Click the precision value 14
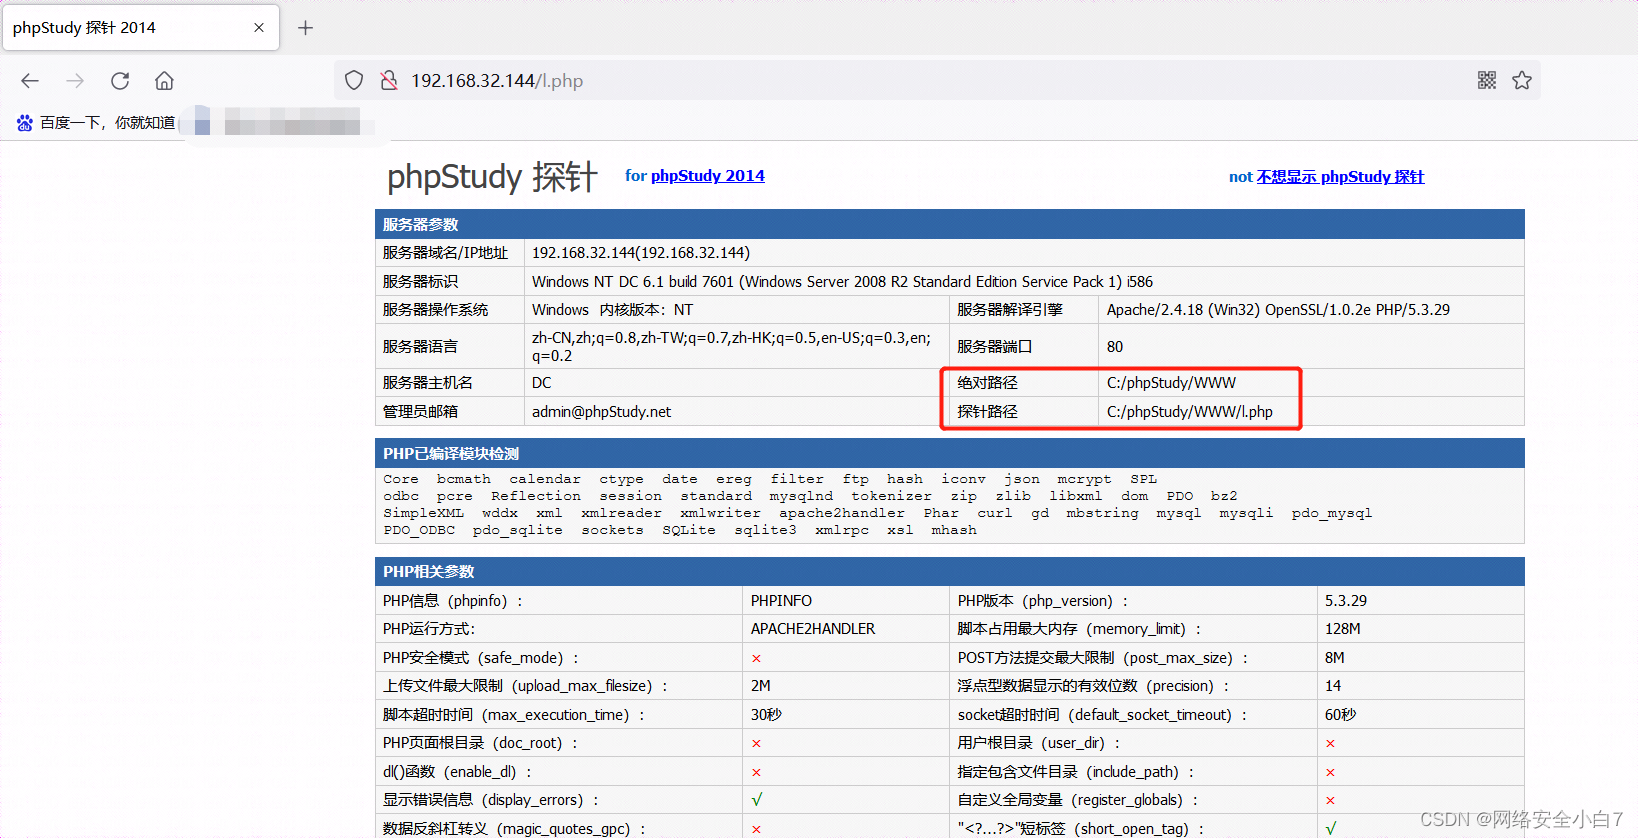 click(1333, 686)
